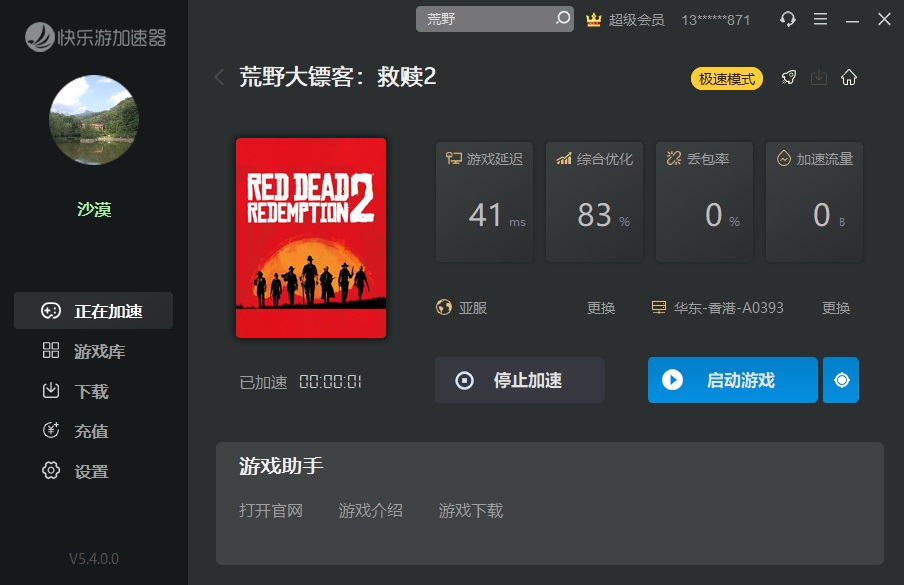The height and width of the screenshot is (585, 904).
Task: Click the 停止加速 button
Action: coord(520,380)
